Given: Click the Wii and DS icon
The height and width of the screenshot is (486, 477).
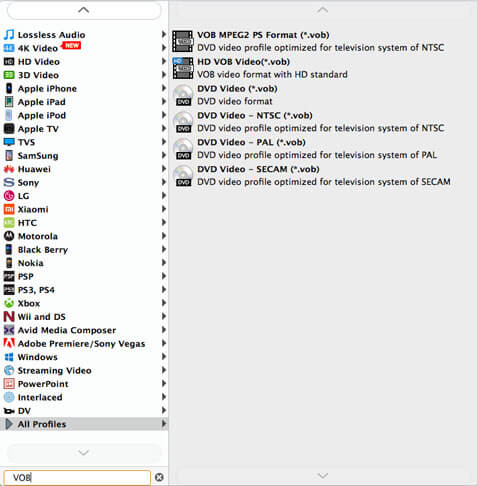Looking at the screenshot, I should [x=9, y=317].
